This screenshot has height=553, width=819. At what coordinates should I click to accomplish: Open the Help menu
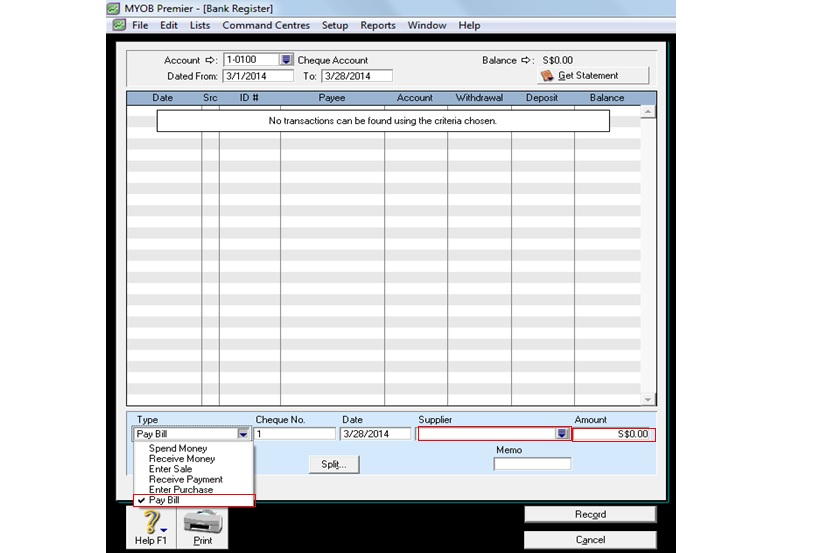pos(469,25)
